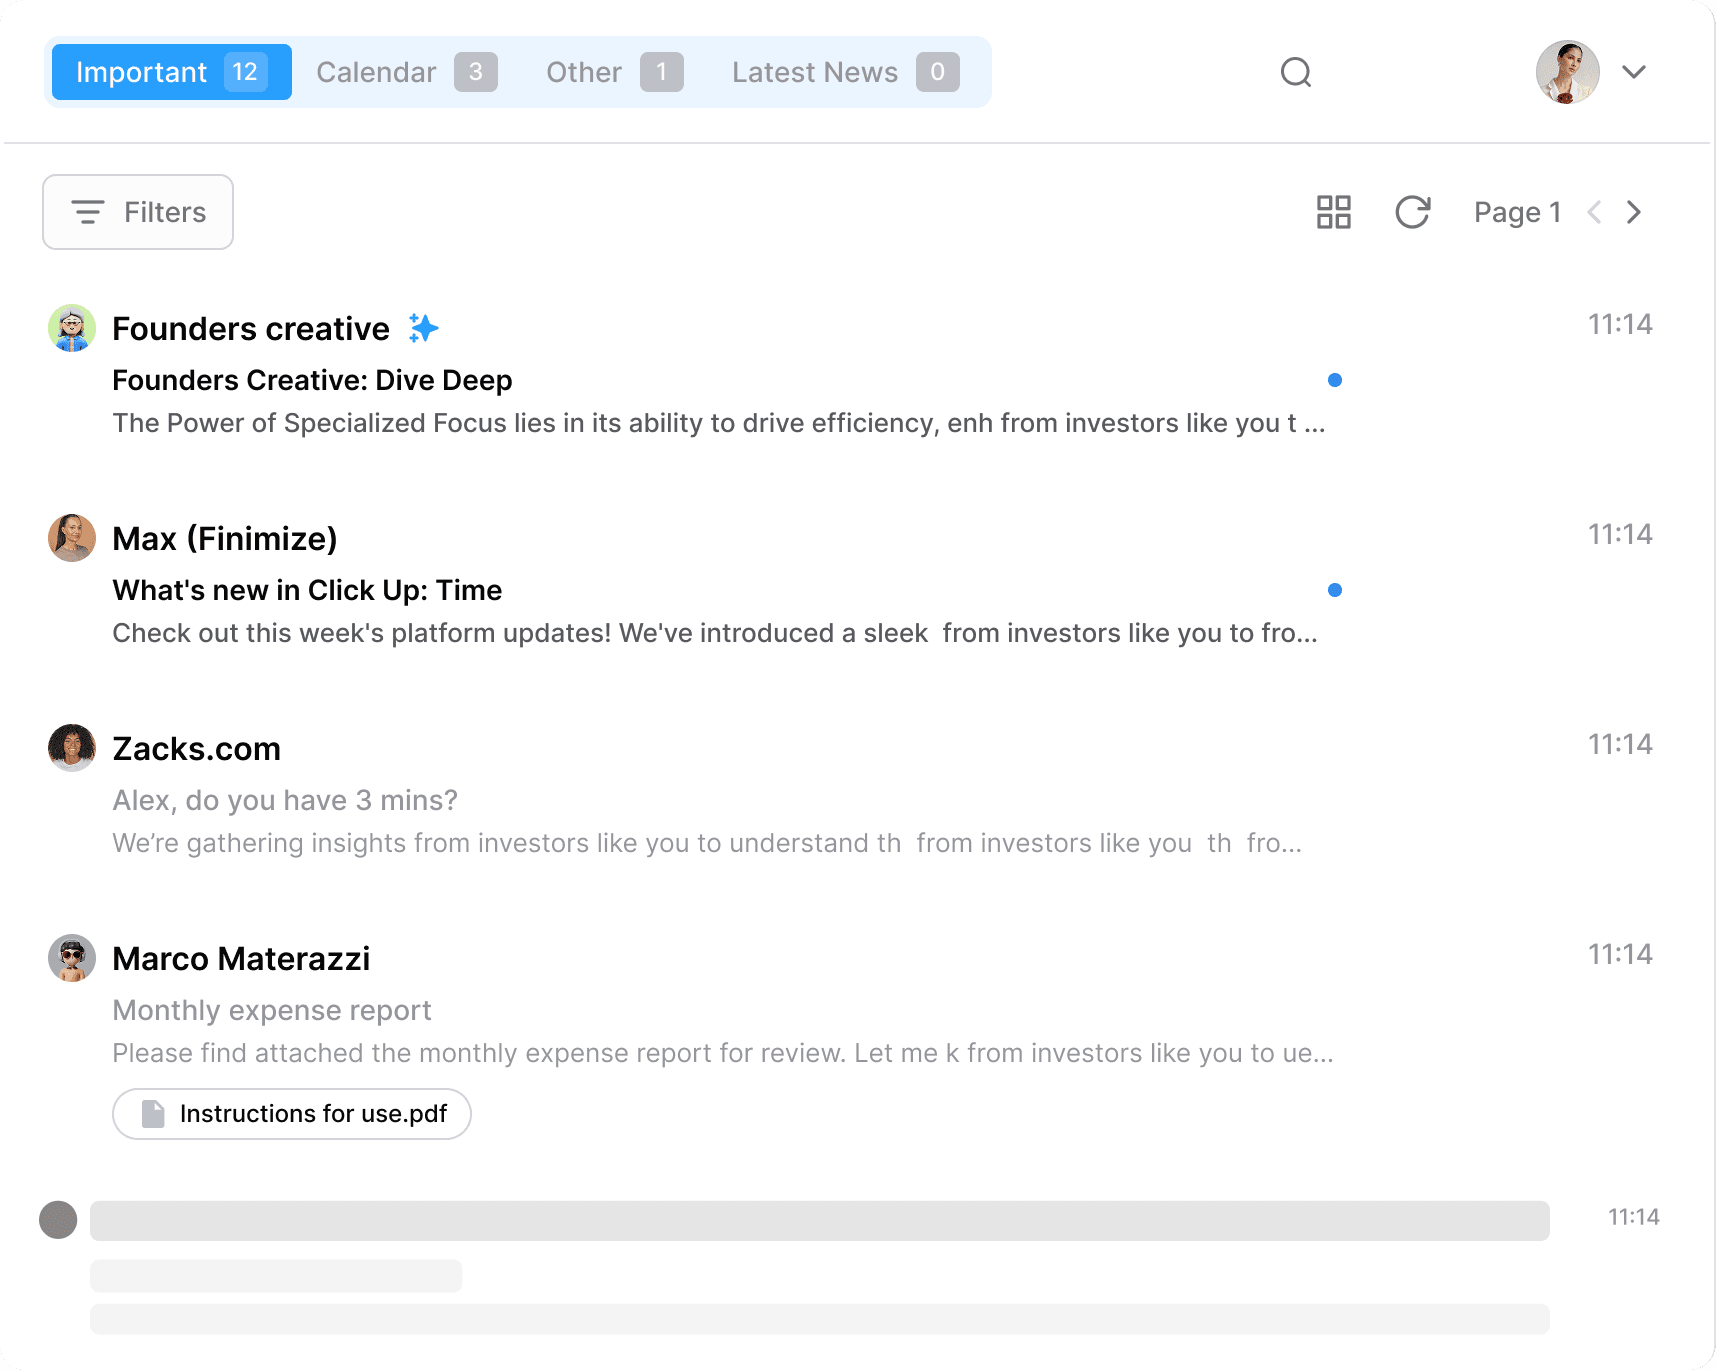1716x1370 pixels.
Task: Open email Alex, do you have 3 mins?
Action: tap(285, 800)
